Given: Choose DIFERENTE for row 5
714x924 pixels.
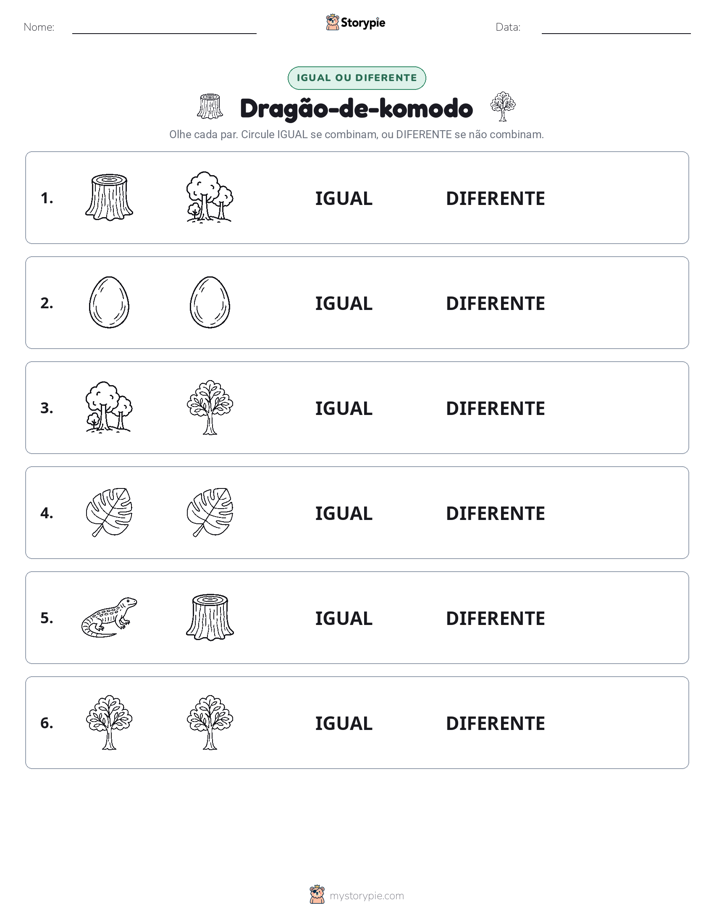Looking at the screenshot, I should point(495,618).
